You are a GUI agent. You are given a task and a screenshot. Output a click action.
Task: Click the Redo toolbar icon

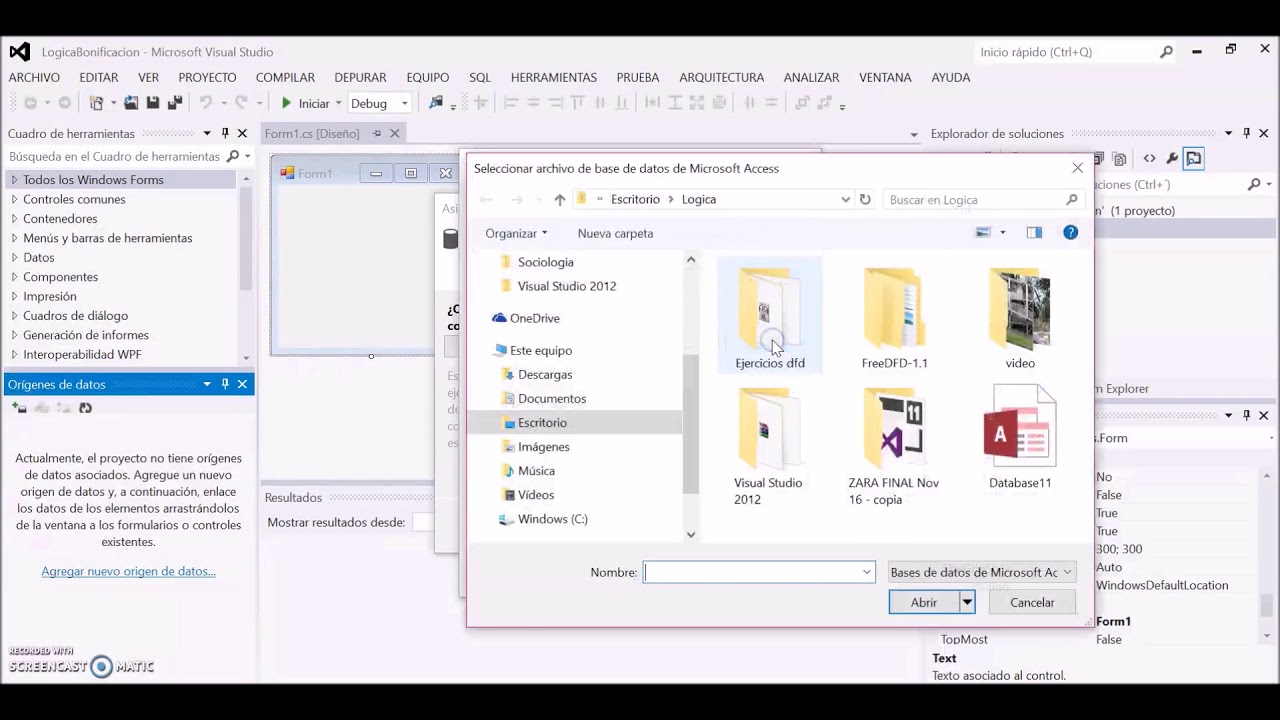[x=241, y=103]
